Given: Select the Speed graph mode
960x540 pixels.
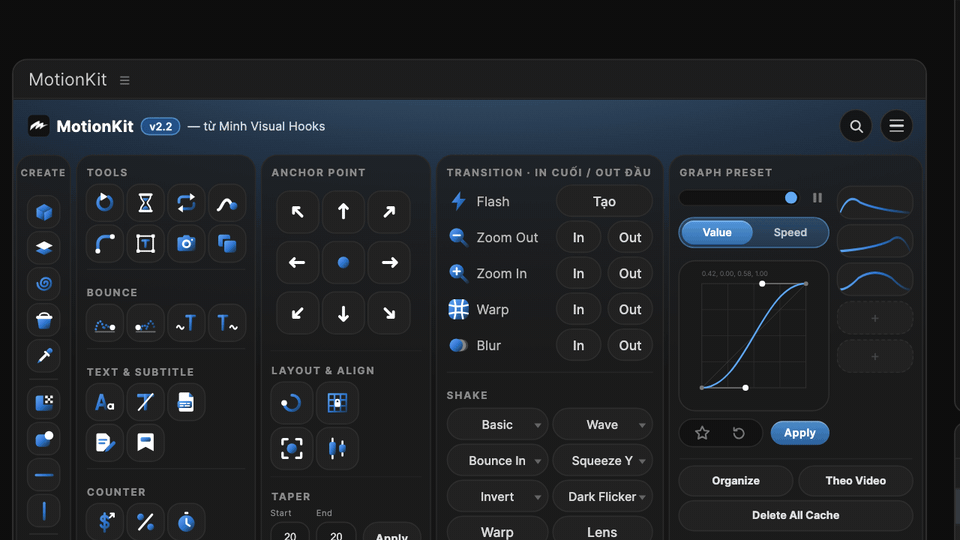Looking at the screenshot, I should (790, 233).
